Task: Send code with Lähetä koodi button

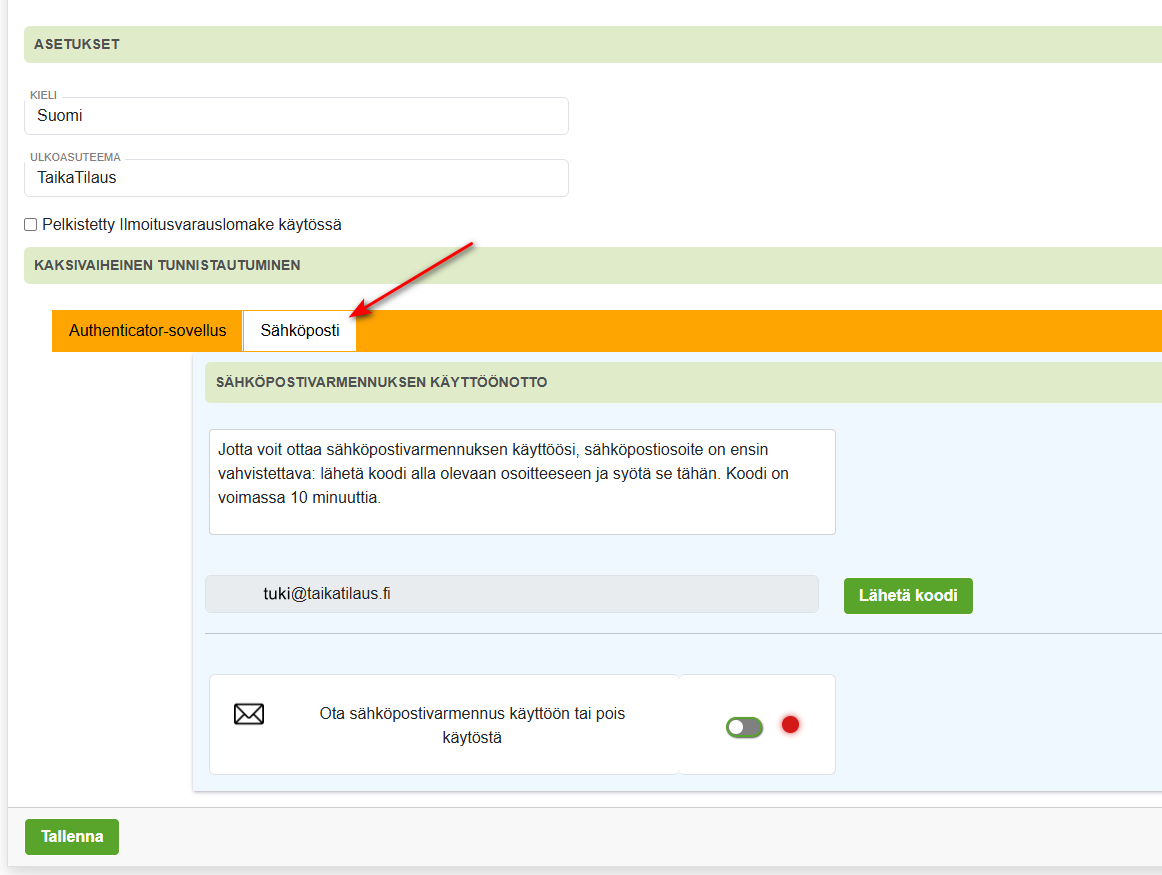Action: (x=908, y=596)
